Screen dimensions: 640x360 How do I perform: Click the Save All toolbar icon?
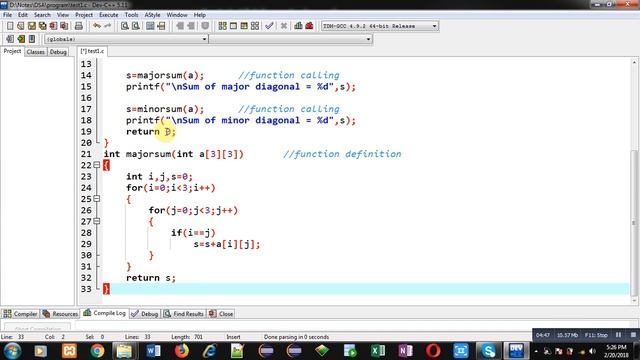click(42, 26)
